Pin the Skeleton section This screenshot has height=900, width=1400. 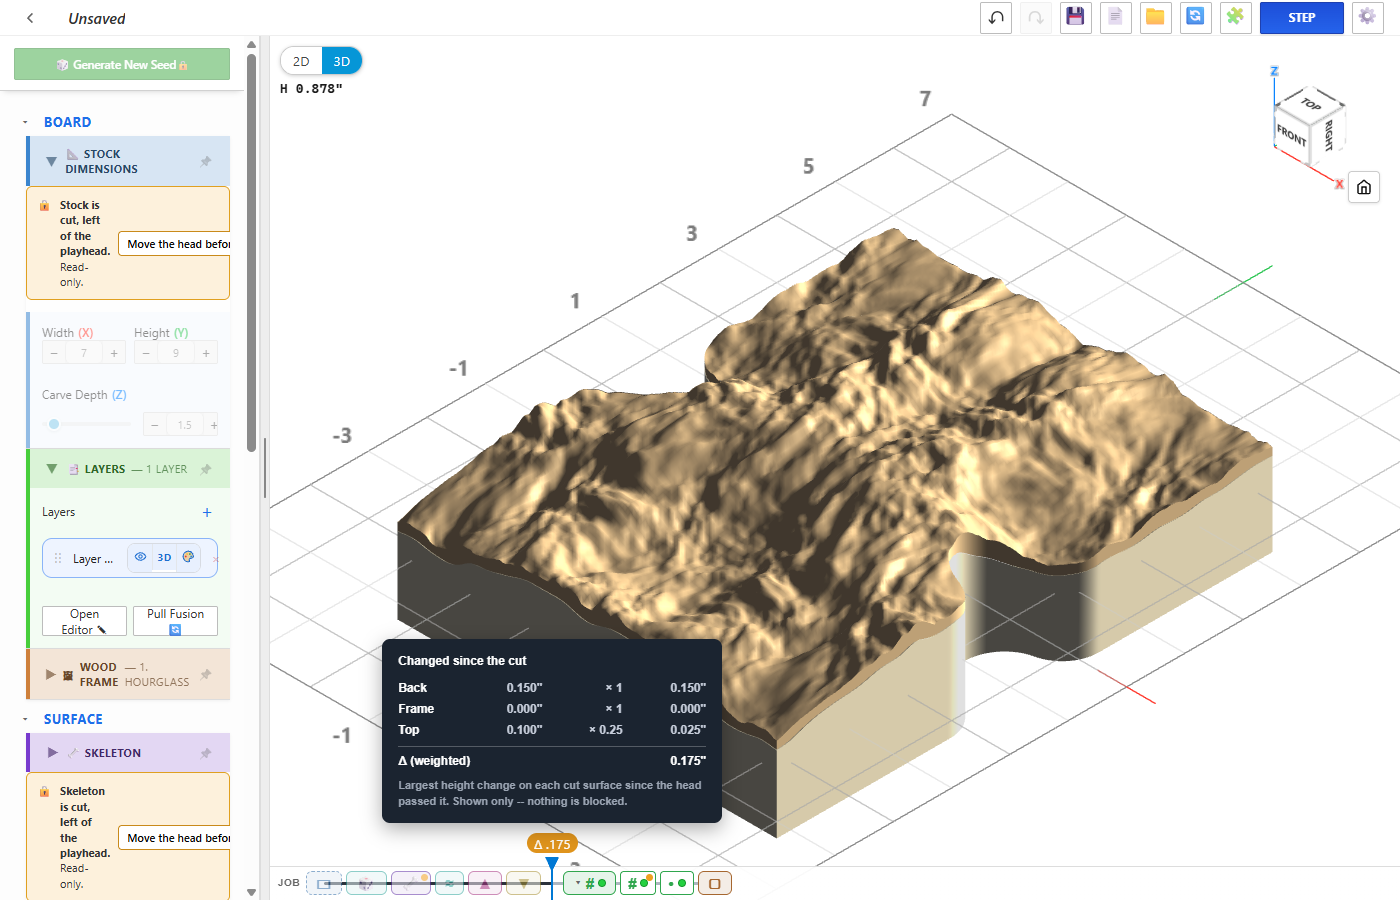(206, 753)
